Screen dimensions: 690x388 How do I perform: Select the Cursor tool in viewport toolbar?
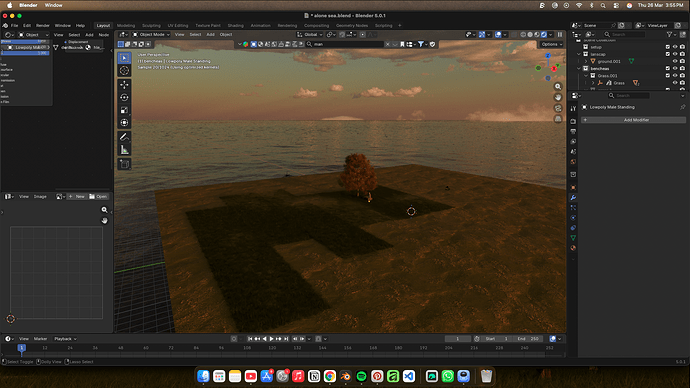coord(125,70)
